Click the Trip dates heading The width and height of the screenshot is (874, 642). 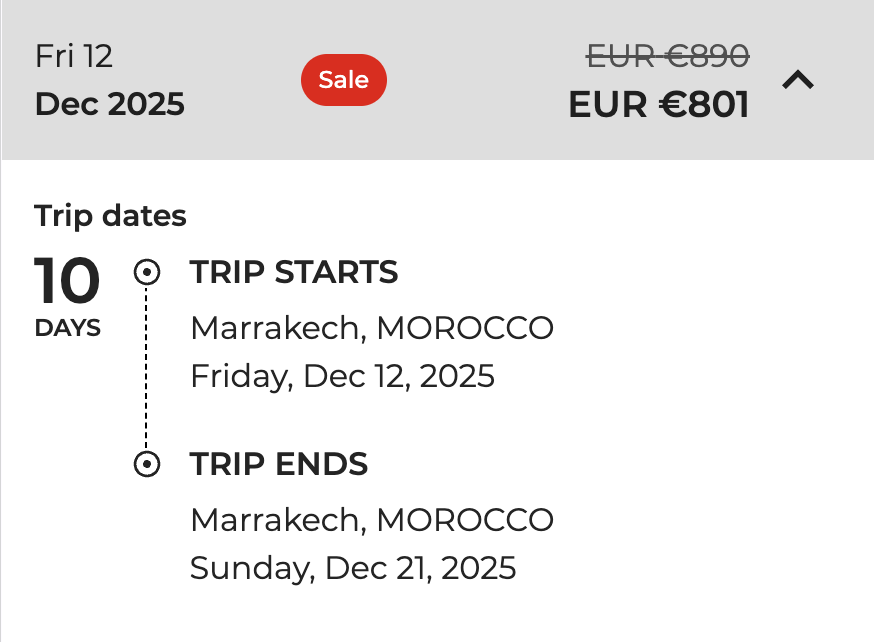pyautogui.click(x=110, y=216)
